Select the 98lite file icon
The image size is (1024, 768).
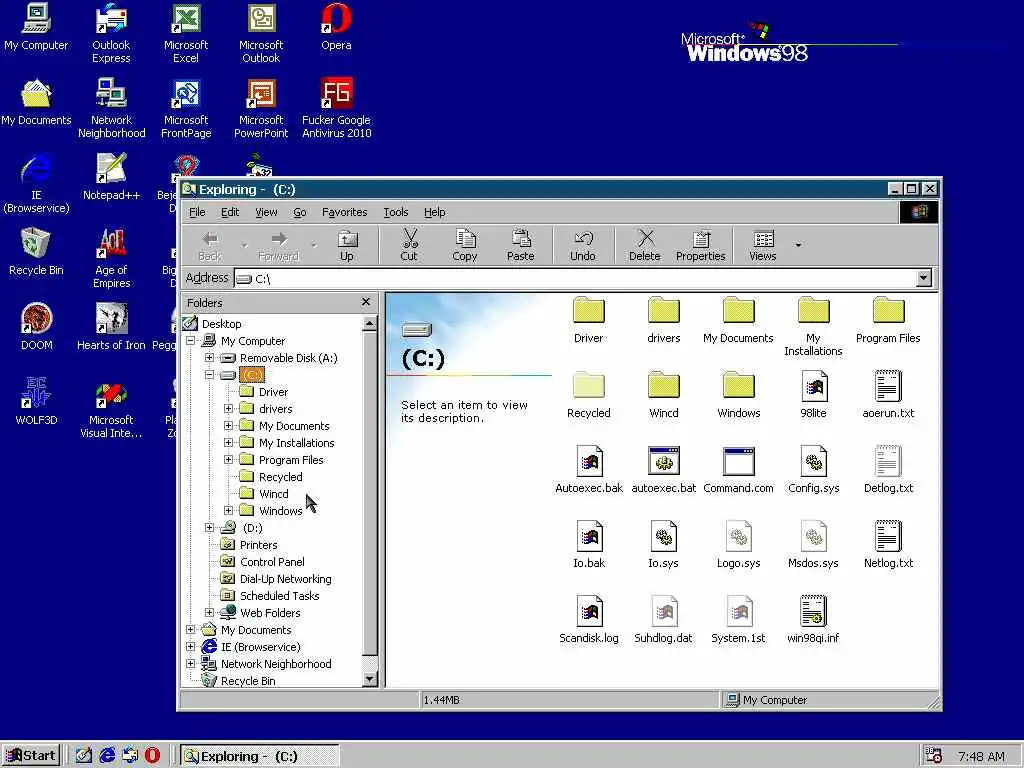[814, 395]
